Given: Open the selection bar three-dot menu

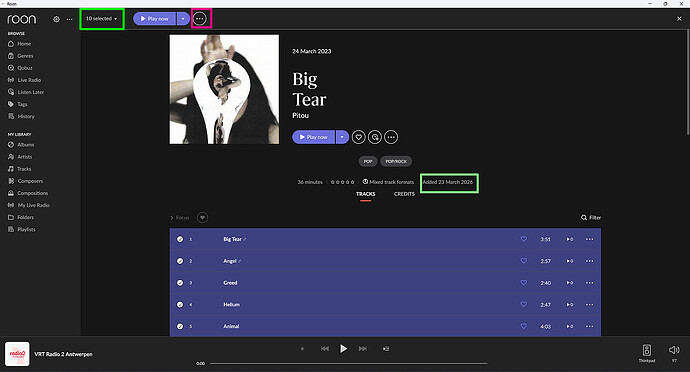Looking at the screenshot, I should (200, 18).
